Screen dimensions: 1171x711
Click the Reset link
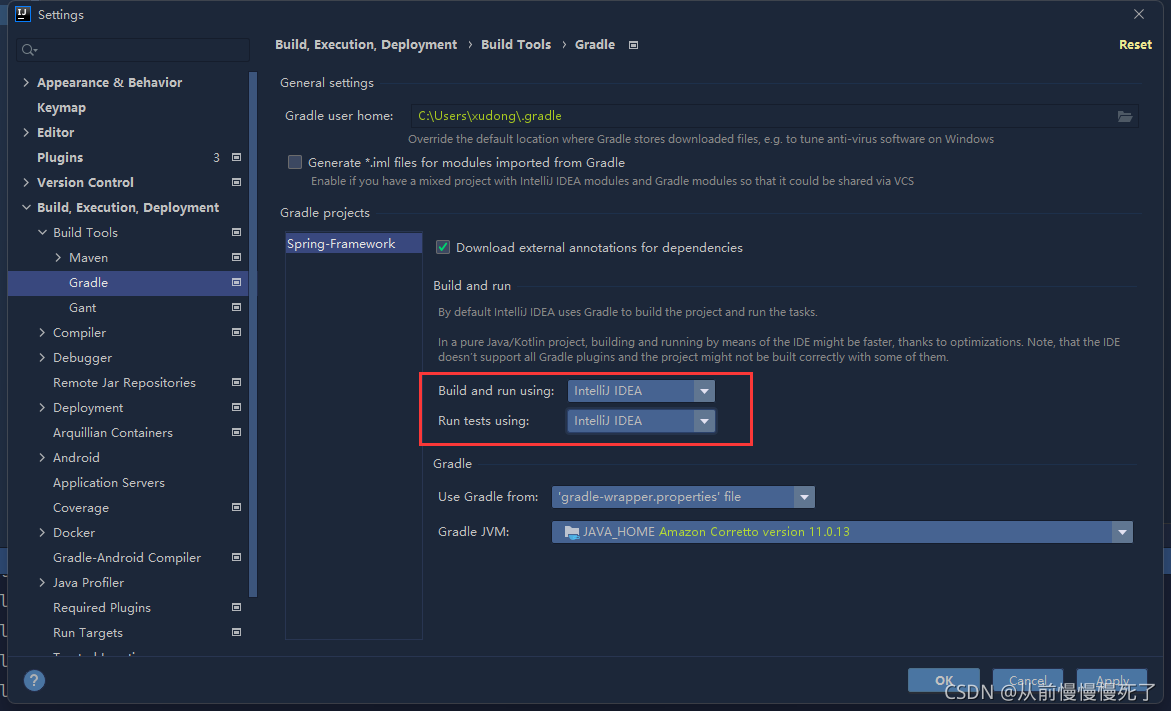click(1135, 45)
